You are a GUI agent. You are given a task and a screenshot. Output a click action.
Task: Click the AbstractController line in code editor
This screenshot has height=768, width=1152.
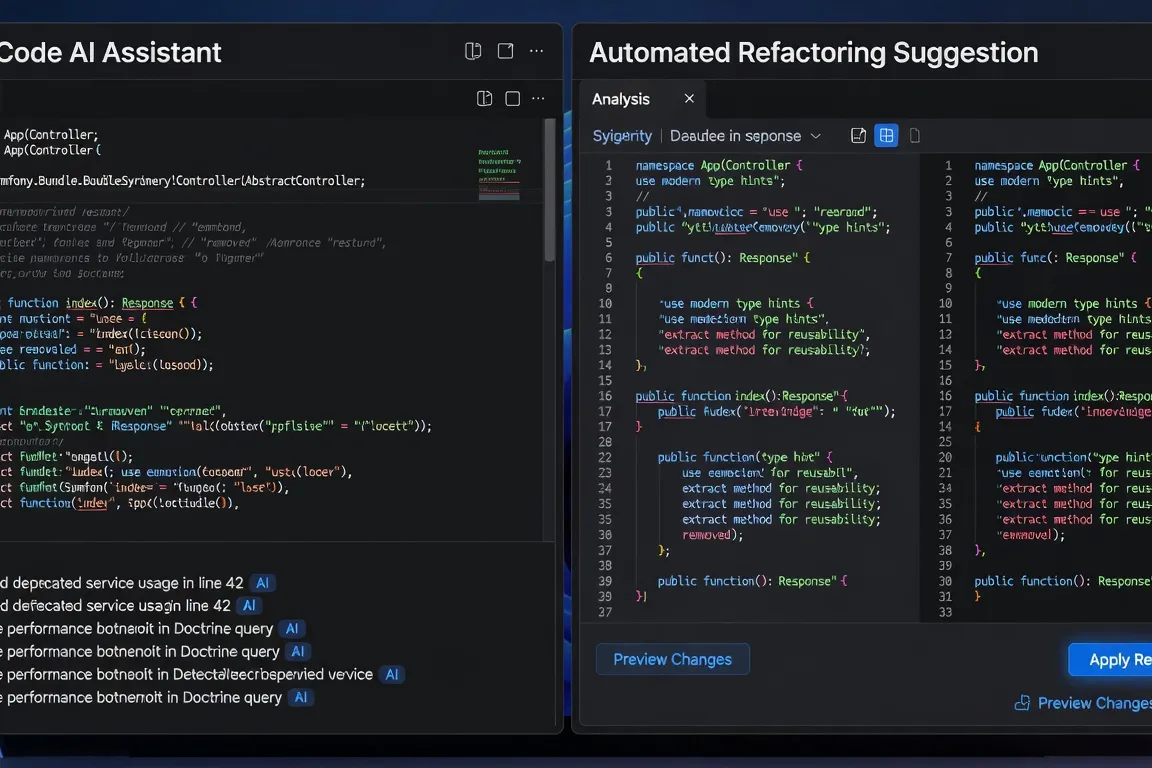(x=182, y=181)
